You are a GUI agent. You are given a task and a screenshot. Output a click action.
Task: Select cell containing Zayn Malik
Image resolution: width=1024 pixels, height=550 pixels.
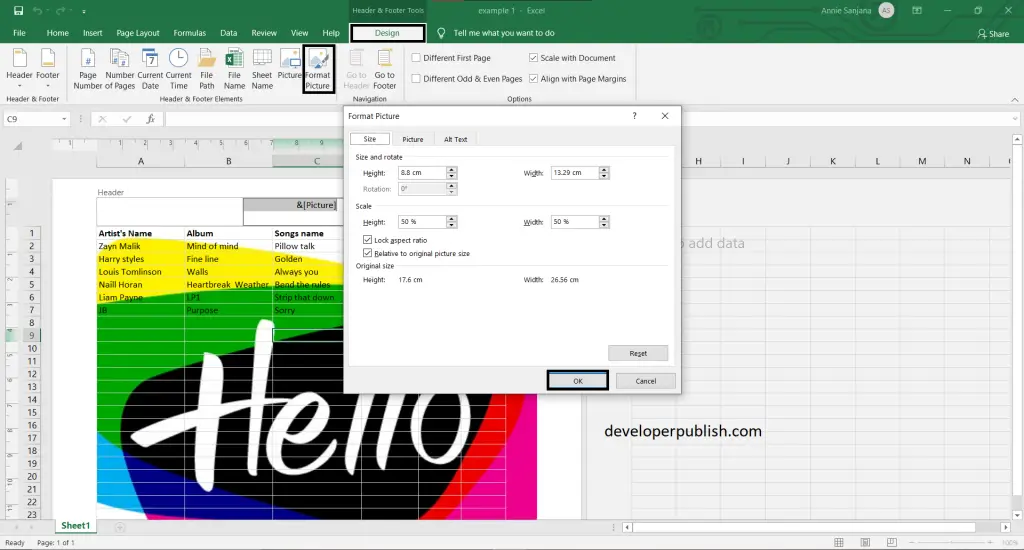[x=140, y=246]
